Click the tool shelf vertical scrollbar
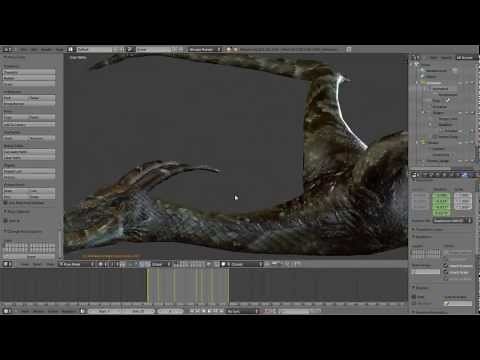The height and width of the screenshot is (360, 480). [59, 243]
